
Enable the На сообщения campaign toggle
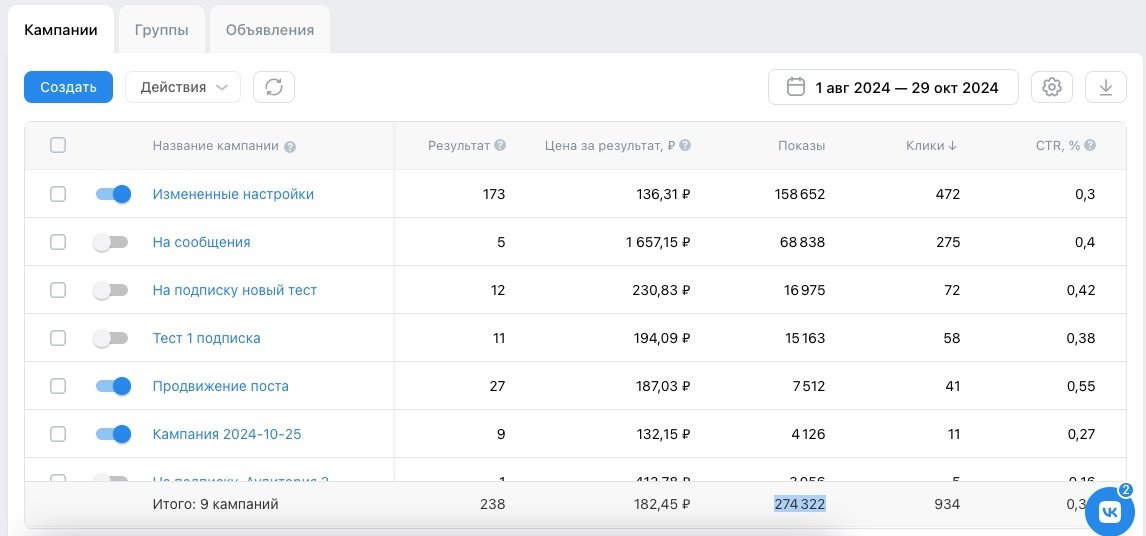point(110,242)
